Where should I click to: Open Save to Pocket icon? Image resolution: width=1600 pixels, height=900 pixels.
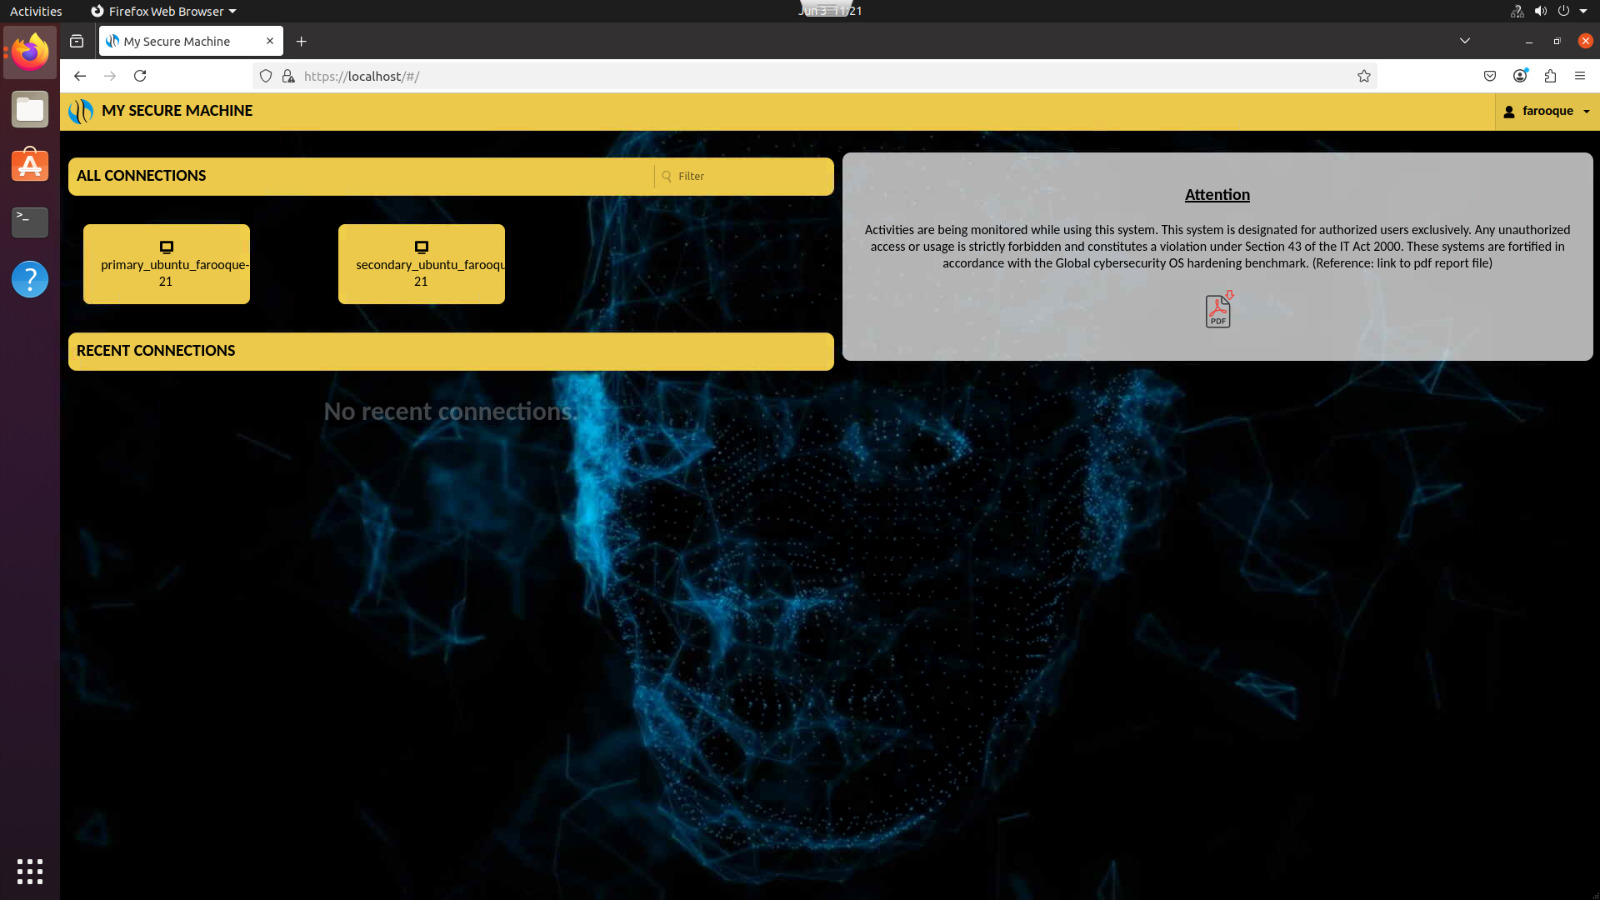1489,76
